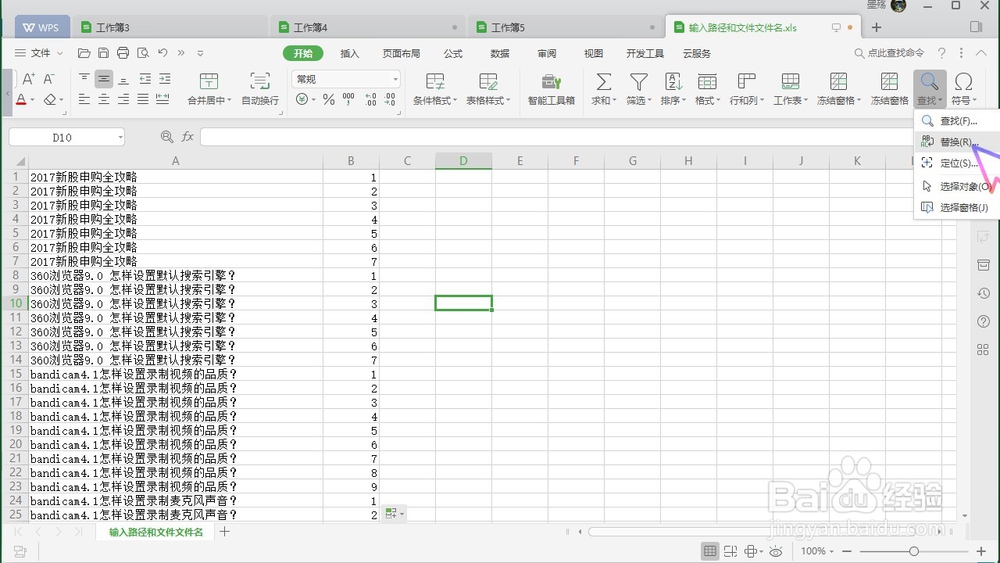Zoom out with the minus button
The image size is (1000, 563).
[847, 551]
